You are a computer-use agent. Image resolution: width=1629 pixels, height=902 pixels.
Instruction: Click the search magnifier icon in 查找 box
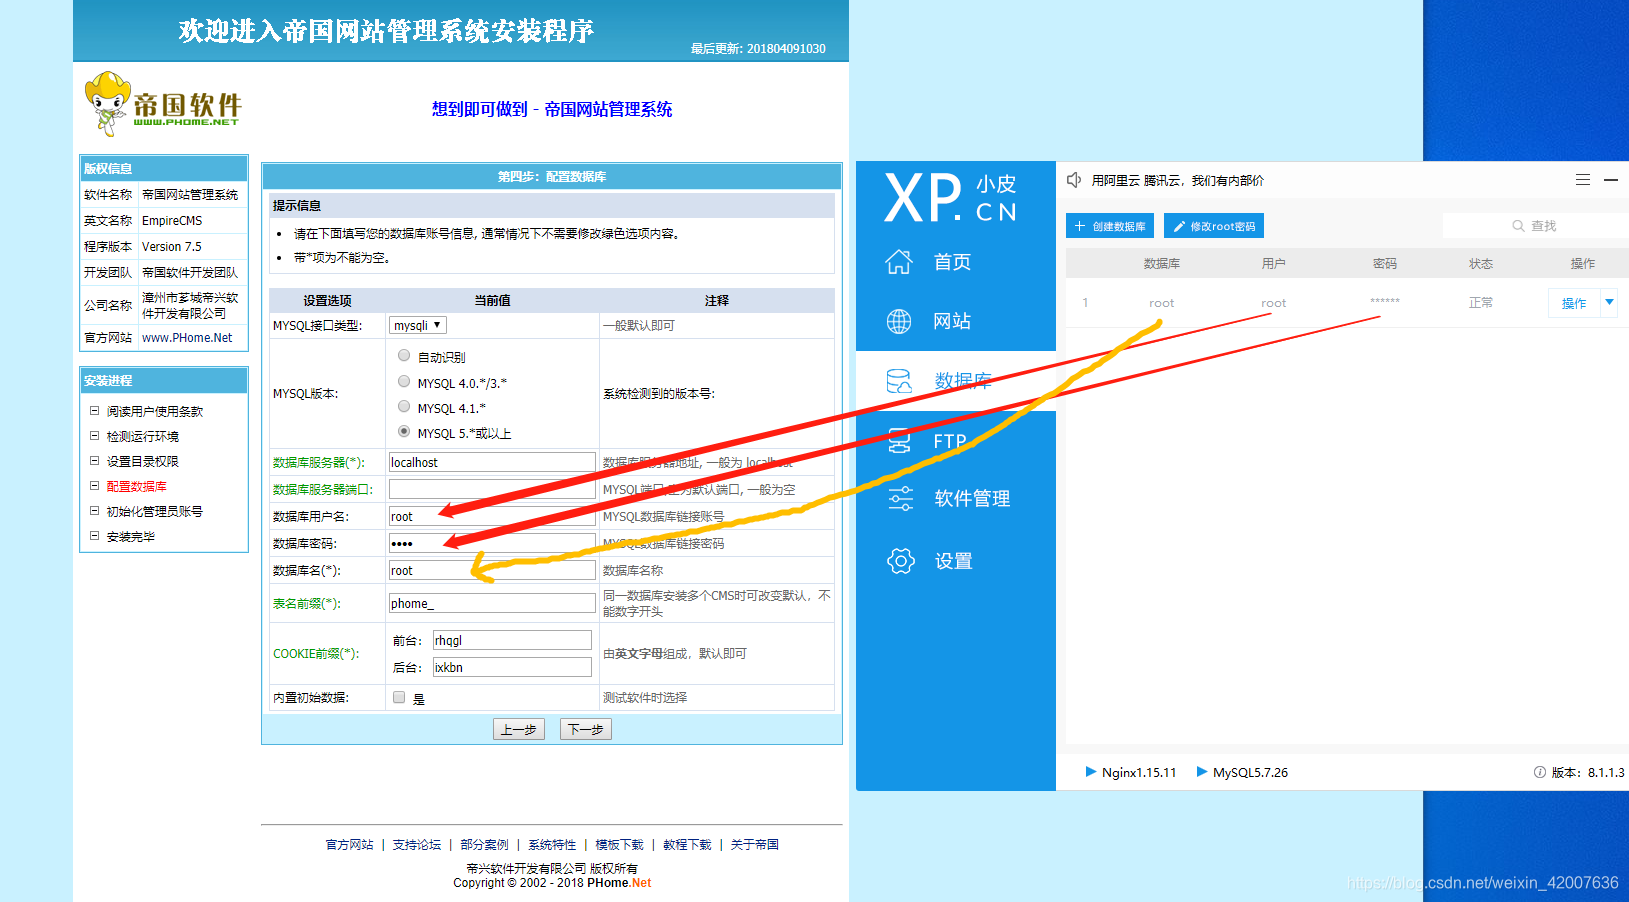(1518, 226)
